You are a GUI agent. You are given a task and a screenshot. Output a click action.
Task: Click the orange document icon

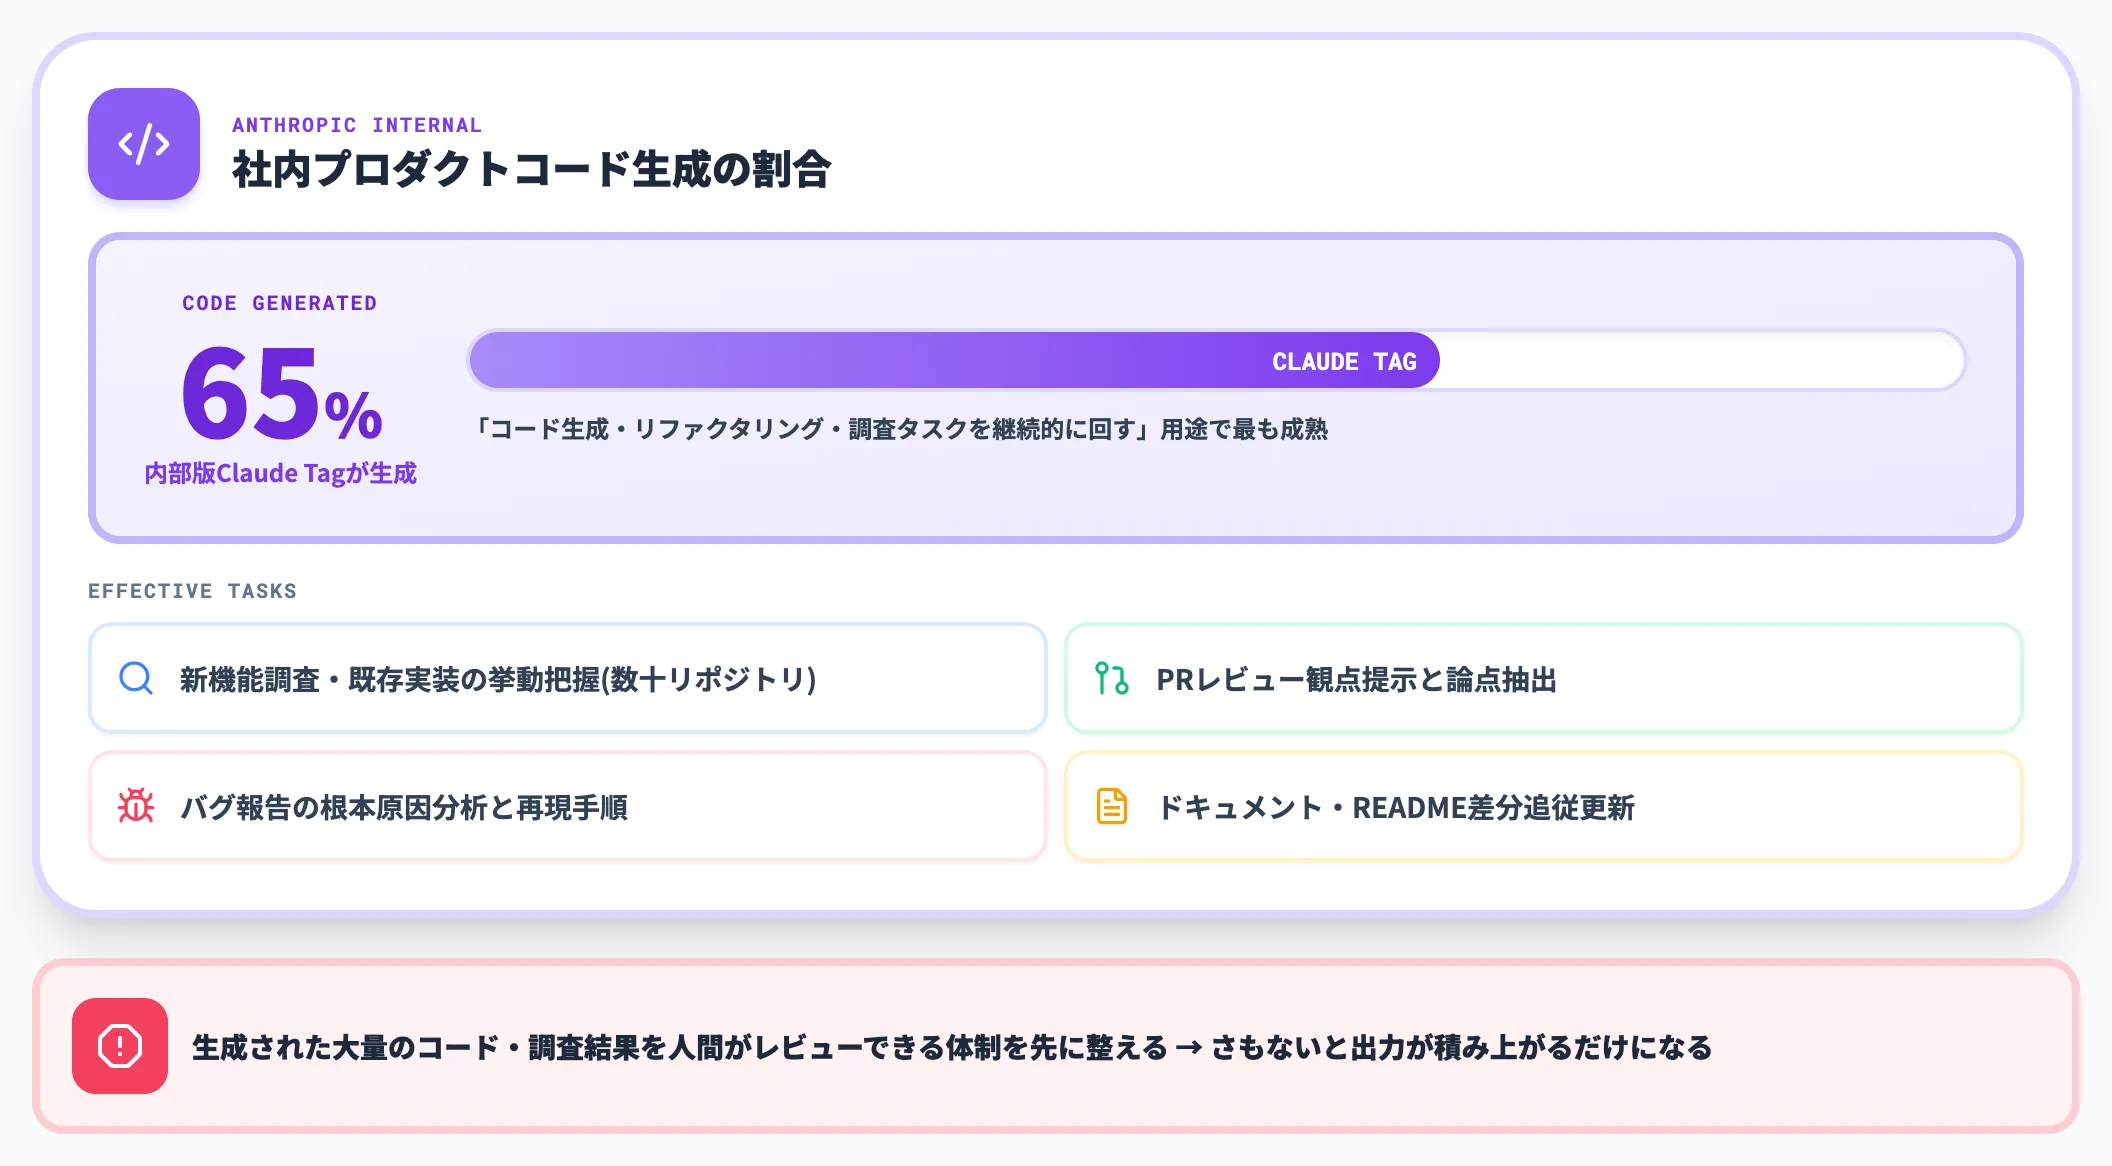tap(1112, 806)
